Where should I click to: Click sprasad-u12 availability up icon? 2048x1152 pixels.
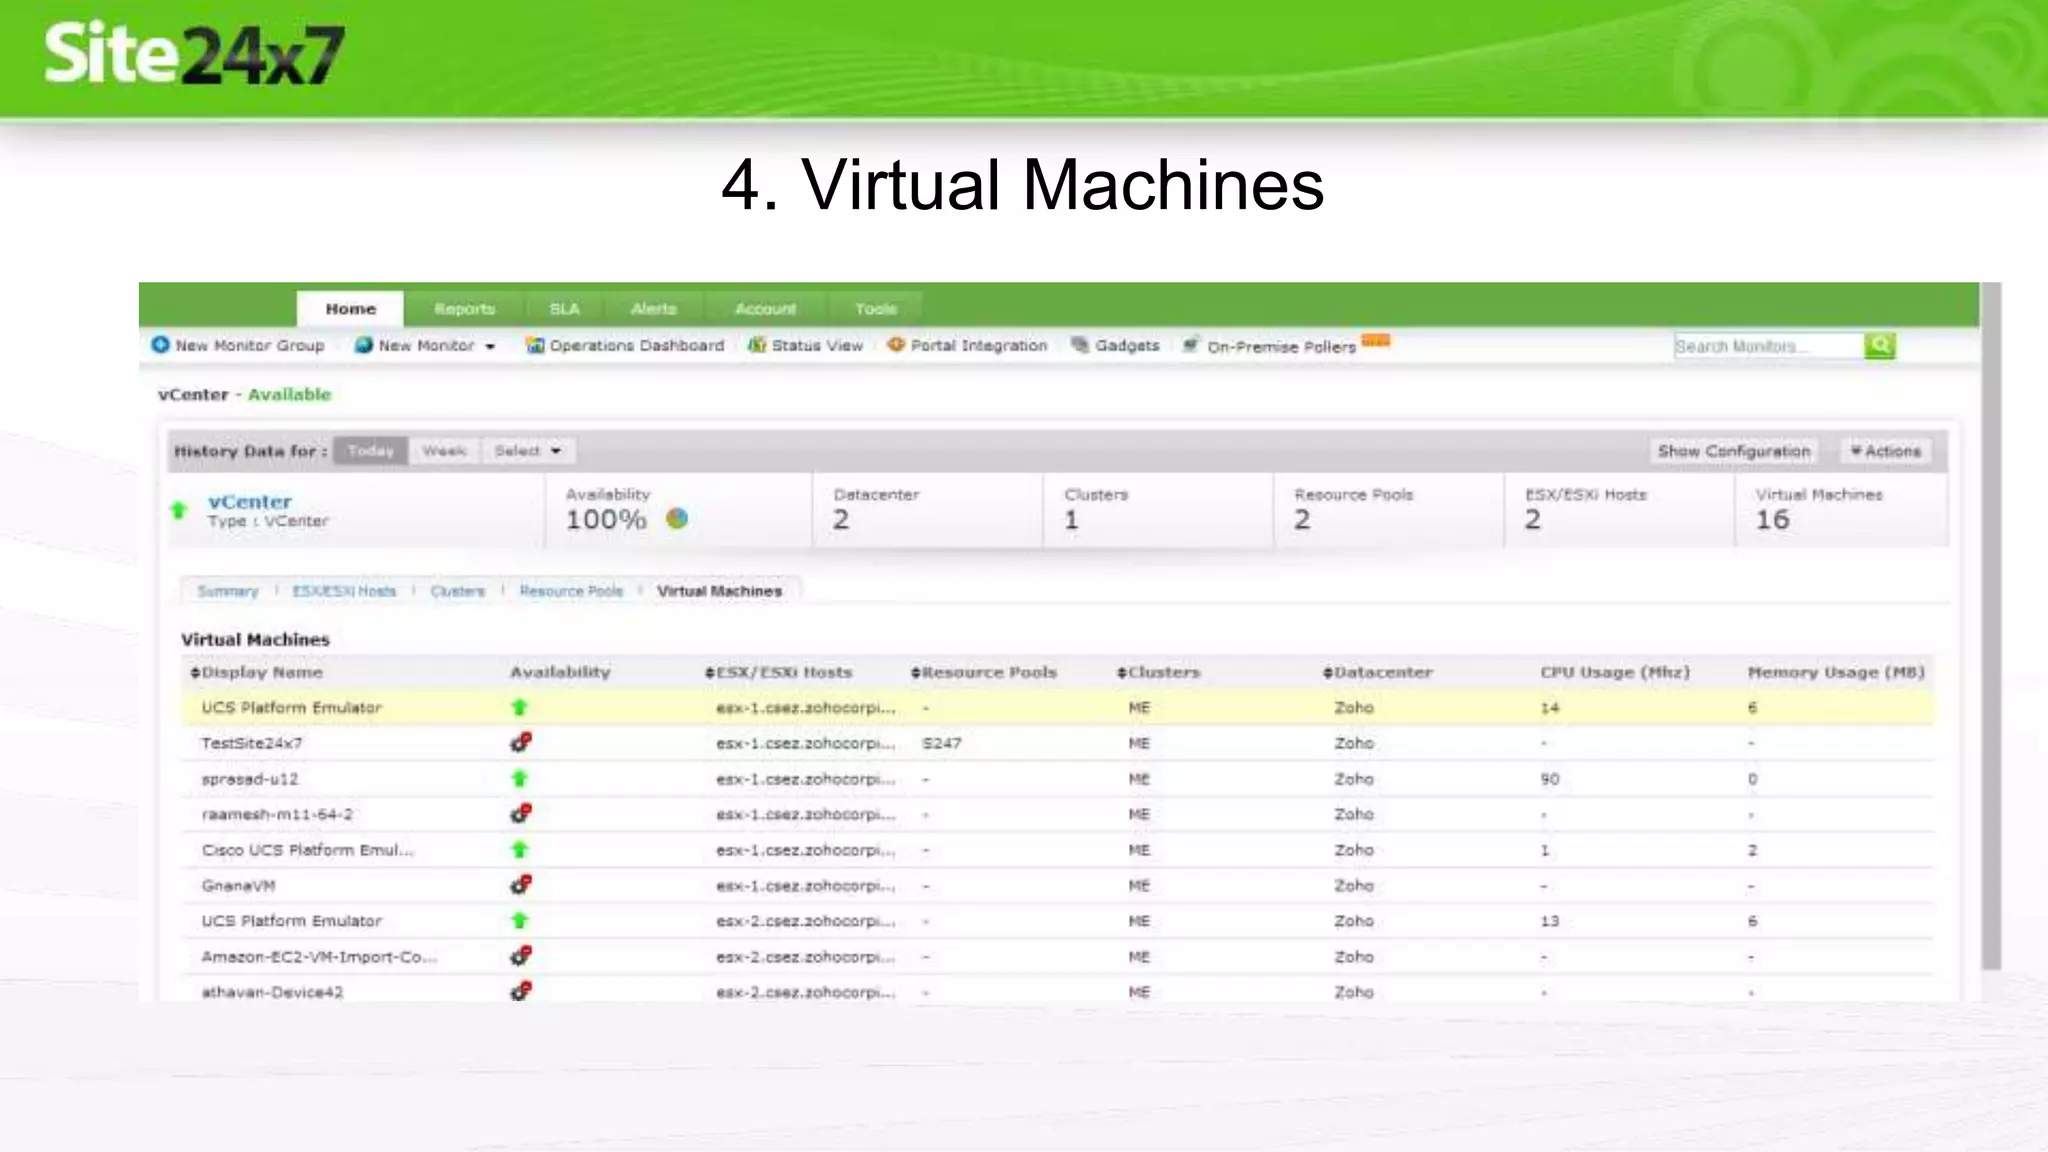519,778
